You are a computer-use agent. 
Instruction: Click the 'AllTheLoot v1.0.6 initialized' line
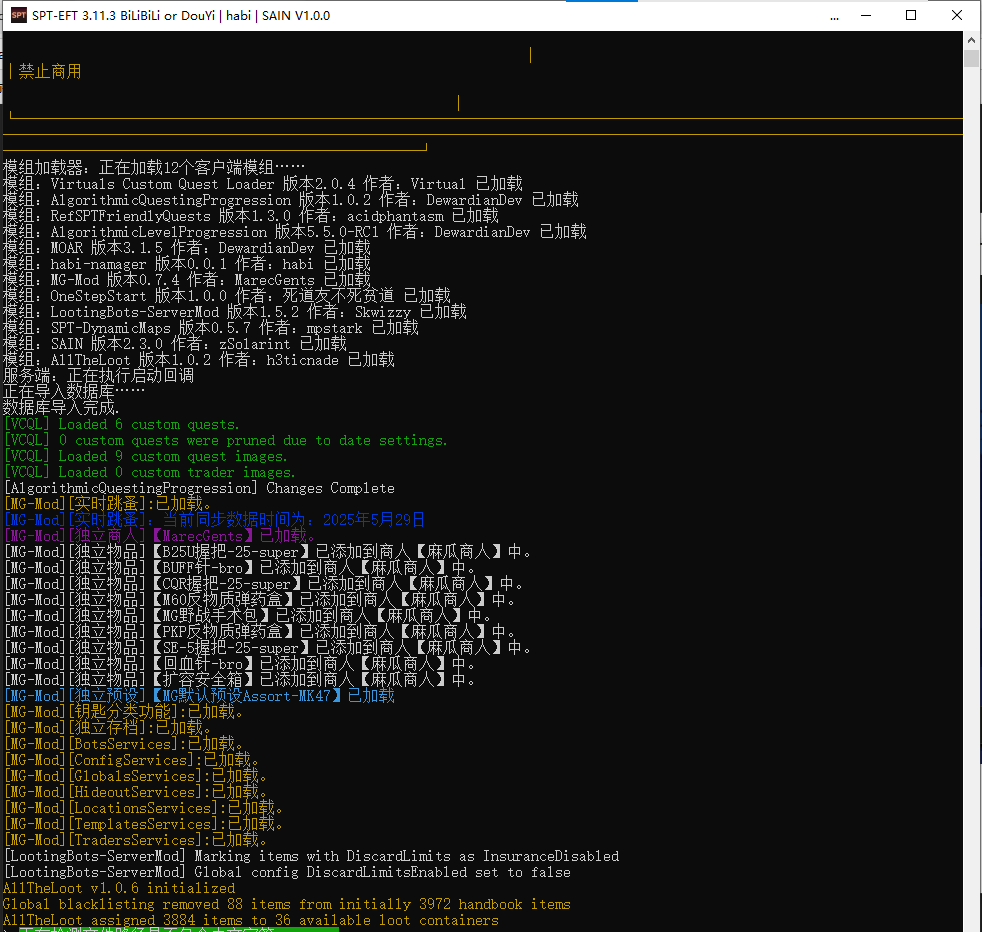119,888
